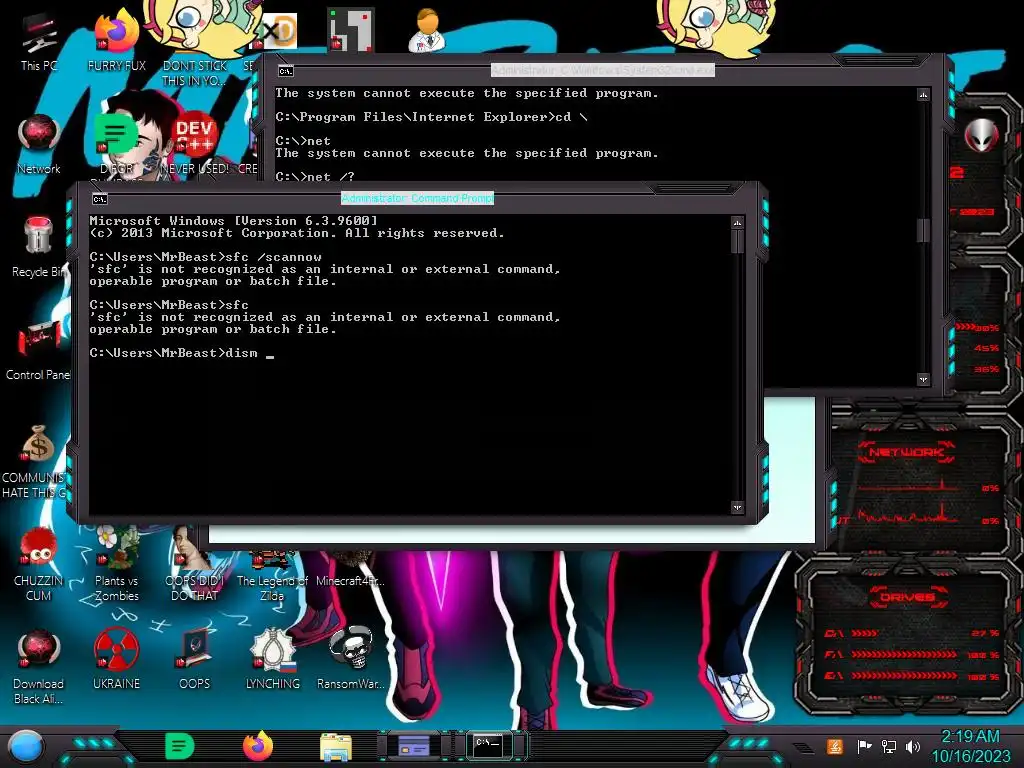
Task: Click the DRIVES gadget header
Action: (906, 597)
